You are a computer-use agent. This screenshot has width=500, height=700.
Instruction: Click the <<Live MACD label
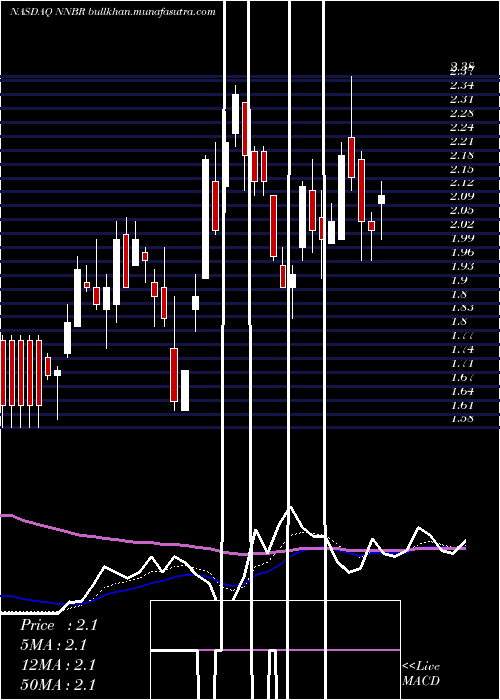coord(421,673)
